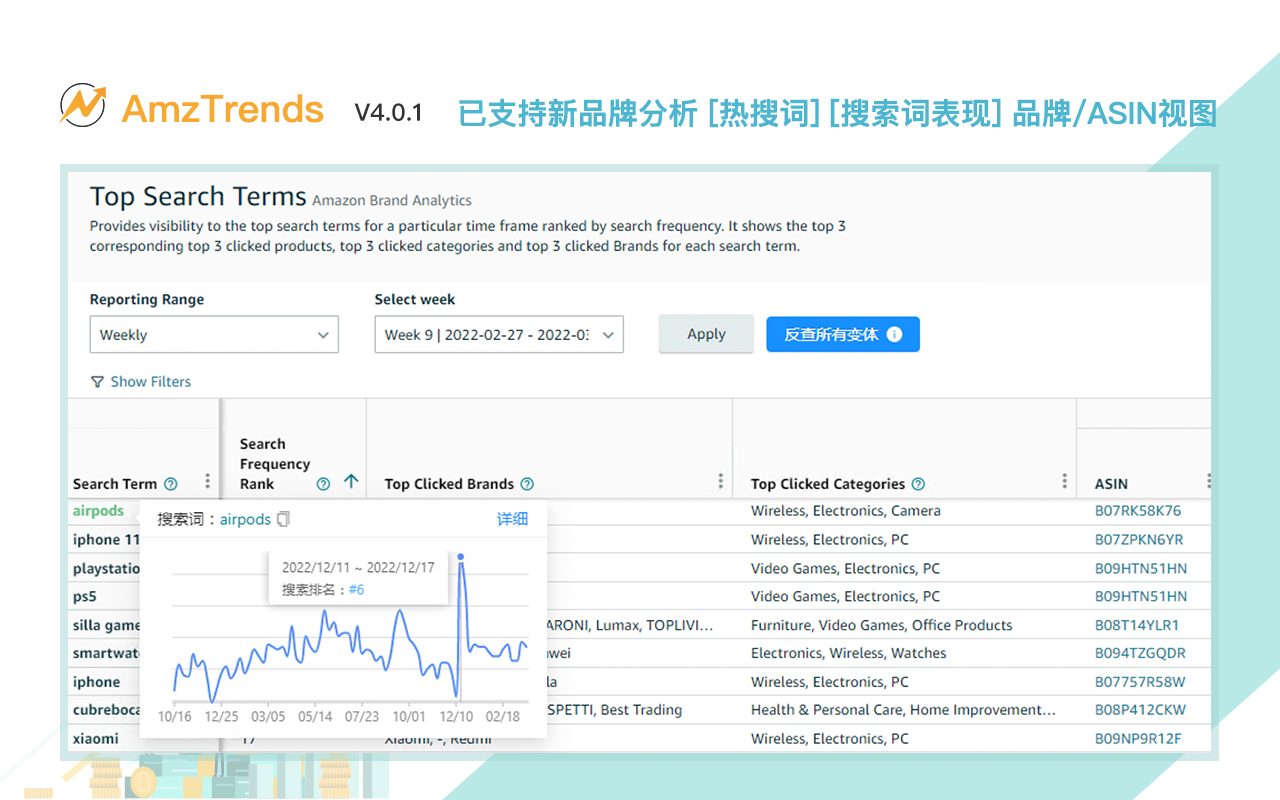This screenshot has width=1280, height=800.
Task: Click the AmzTrends logo icon
Action: click(x=82, y=105)
